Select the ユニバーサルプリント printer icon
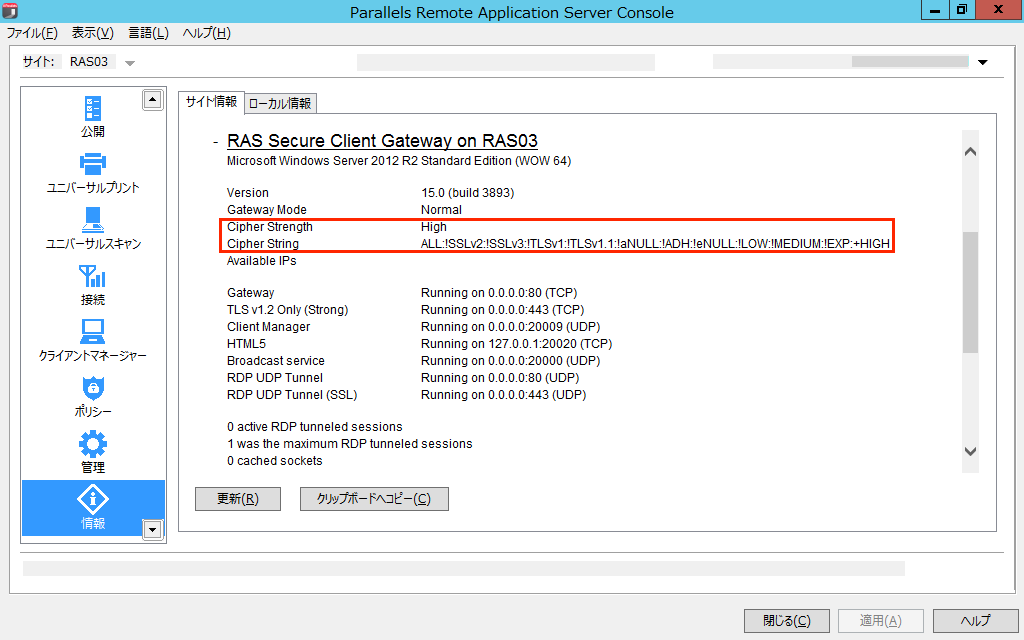 point(93,163)
